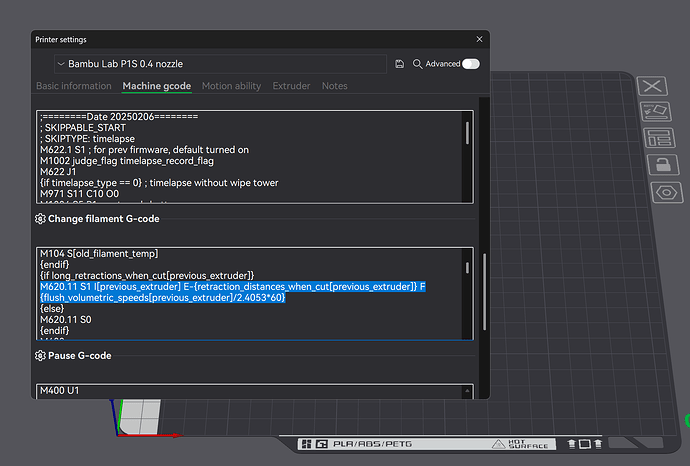The image size is (690, 466).
Task: Expand the Bambu Lab P1S preset dropdown
Action: point(220,64)
